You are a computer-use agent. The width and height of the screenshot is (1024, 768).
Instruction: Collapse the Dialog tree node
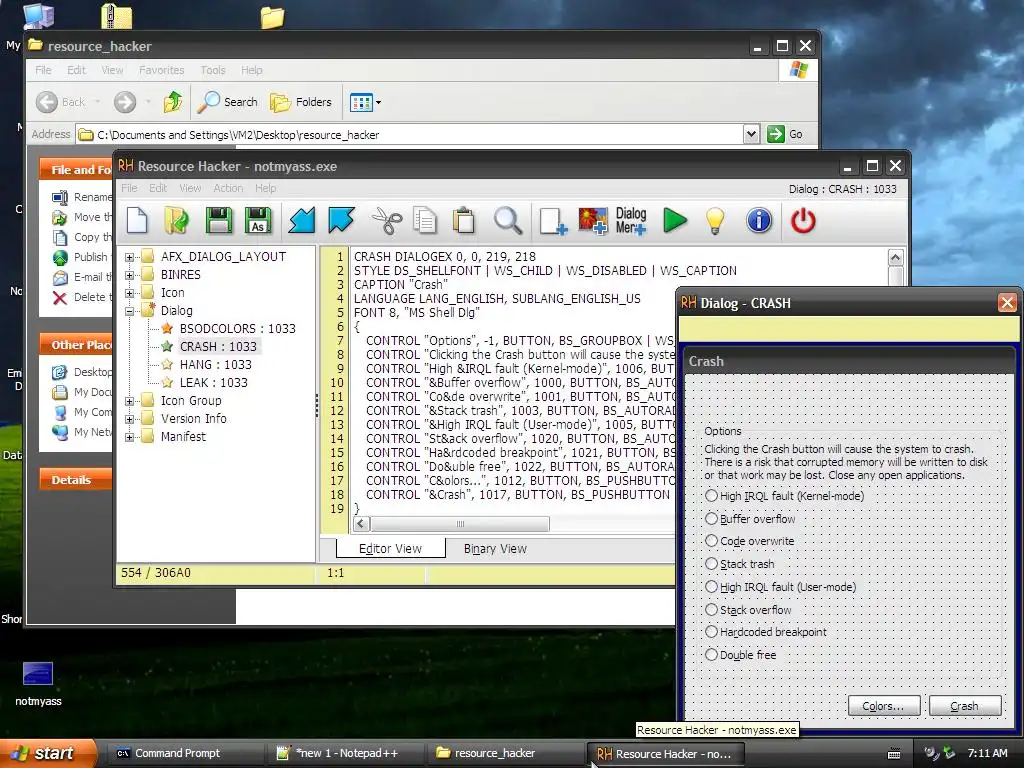(x=129, y=312)
